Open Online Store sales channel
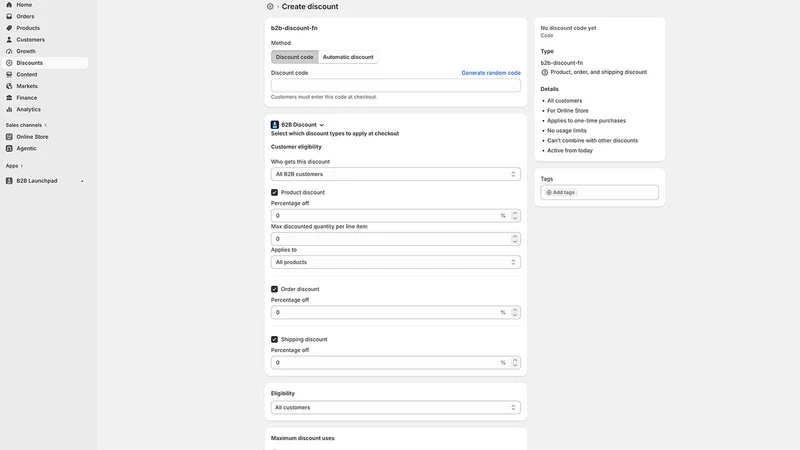Screen dimensions: 800x450 tap(32, 137)
